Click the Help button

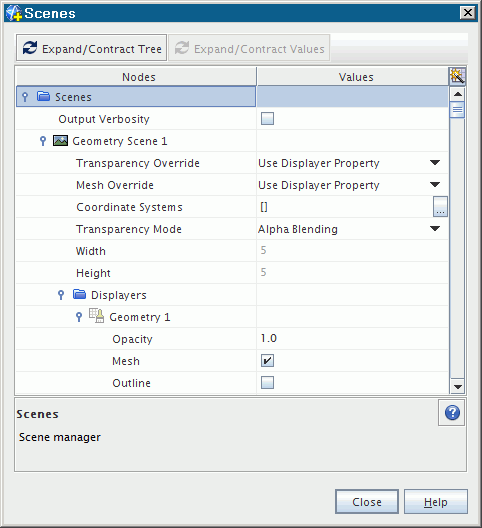(x=436, y=502)
